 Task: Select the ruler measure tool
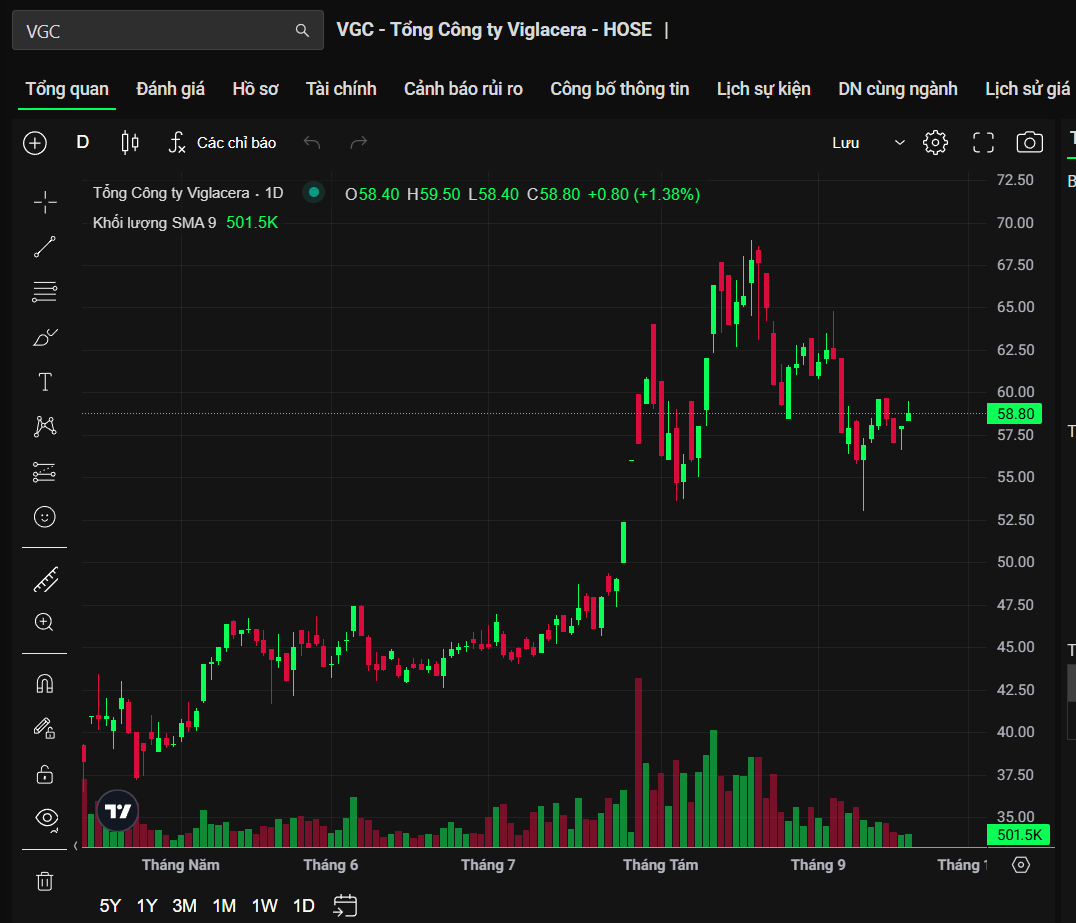46,580
